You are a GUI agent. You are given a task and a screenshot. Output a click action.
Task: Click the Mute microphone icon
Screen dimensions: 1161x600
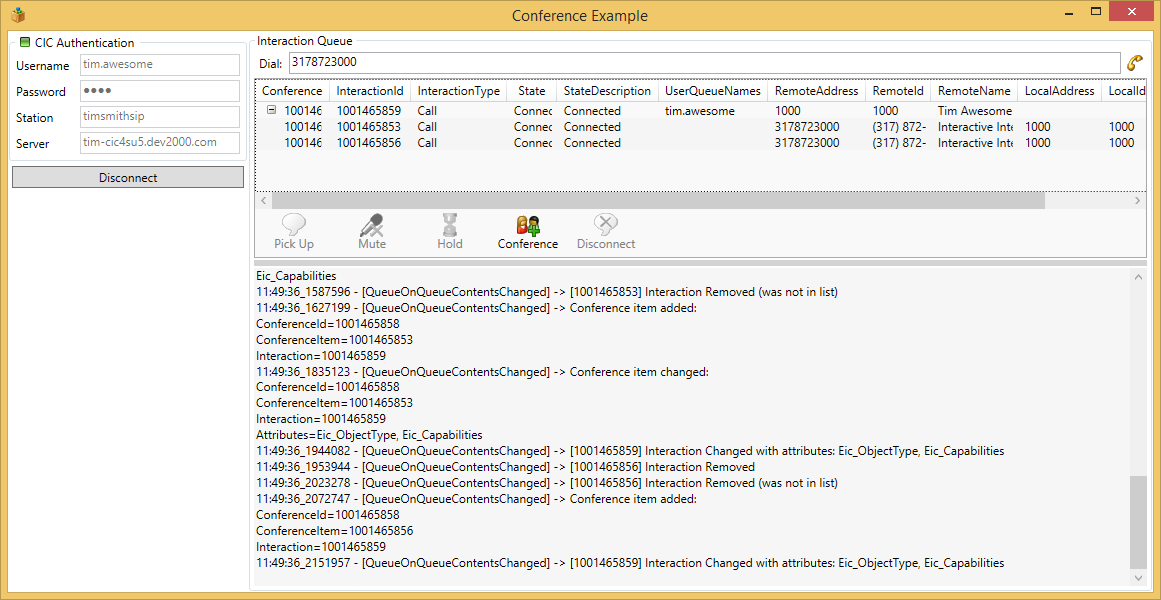(x=372, y=224)
